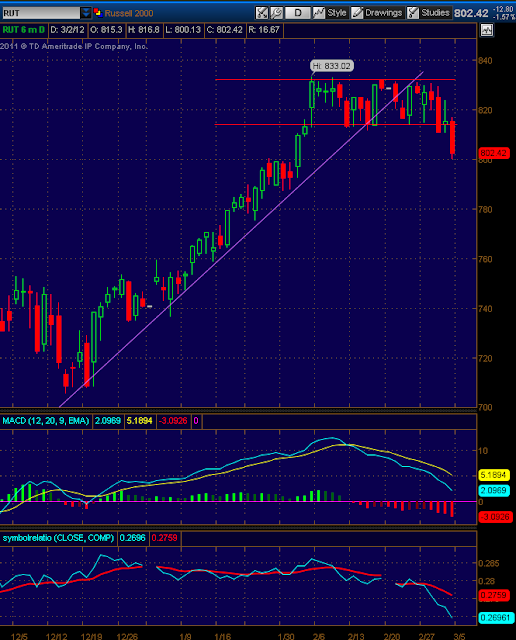Click the 780 price axis label

coord(485,209)
